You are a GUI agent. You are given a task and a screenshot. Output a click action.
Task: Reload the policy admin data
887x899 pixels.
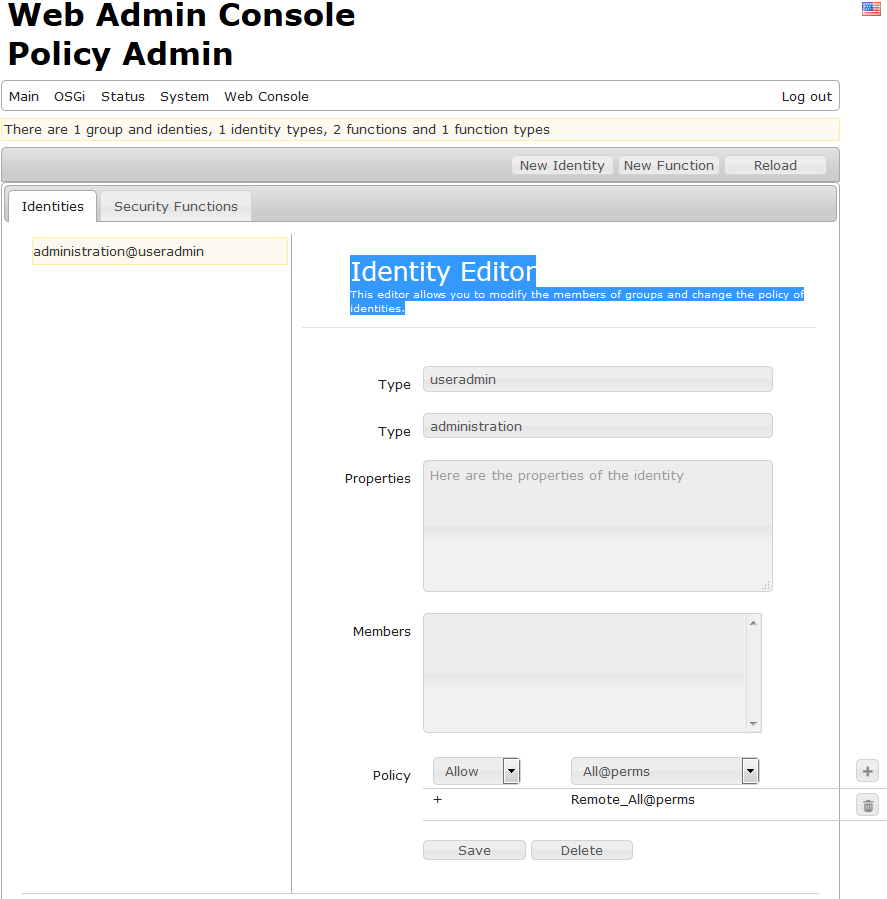pyautogui.click(x=775, y=166)
